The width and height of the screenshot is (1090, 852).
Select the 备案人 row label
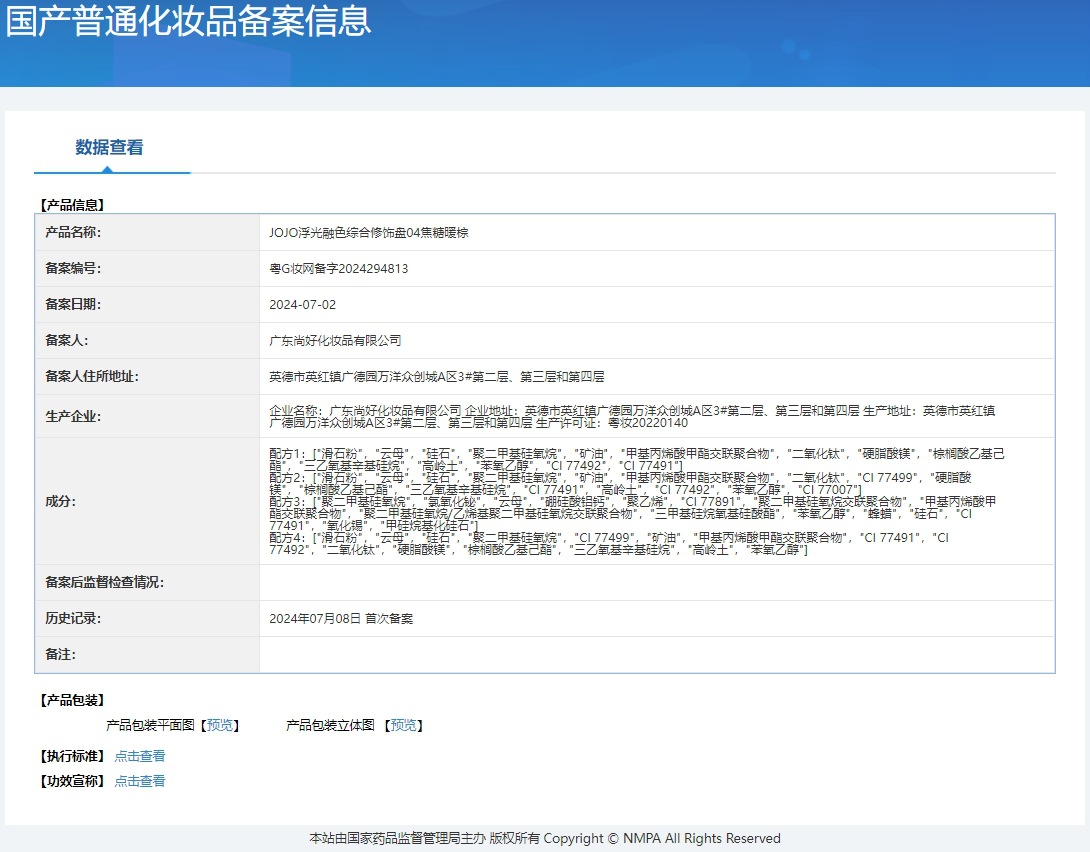67,341
